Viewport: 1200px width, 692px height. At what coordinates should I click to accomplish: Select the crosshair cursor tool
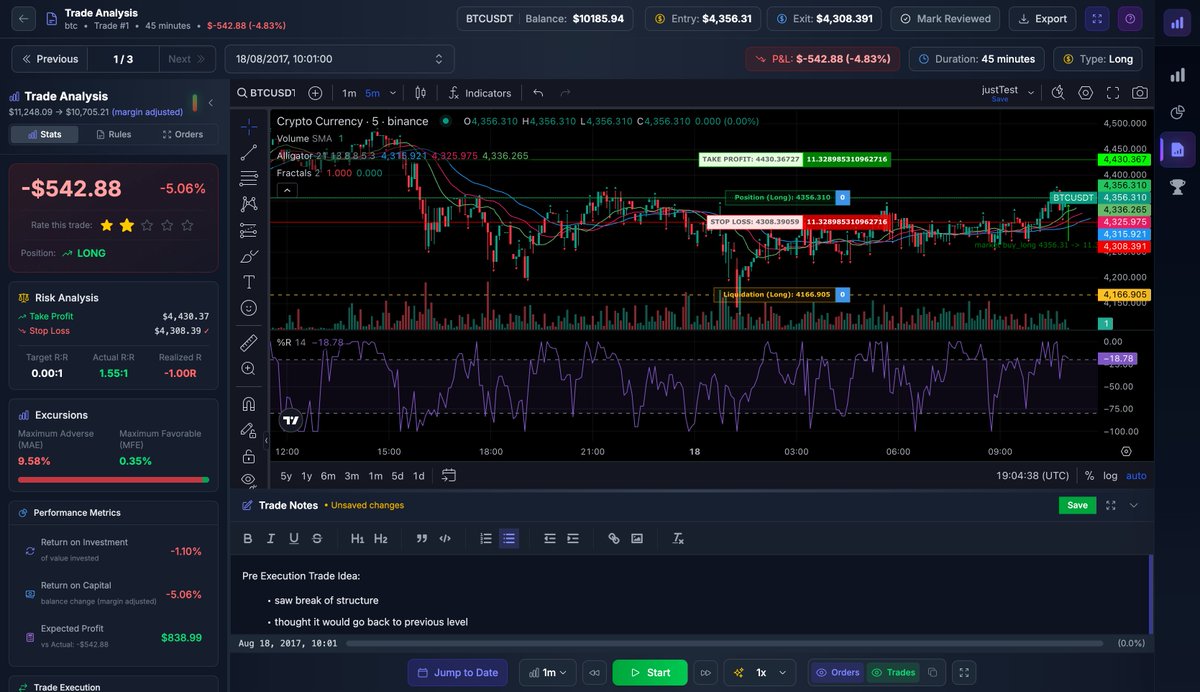click(x=249, y=126)
